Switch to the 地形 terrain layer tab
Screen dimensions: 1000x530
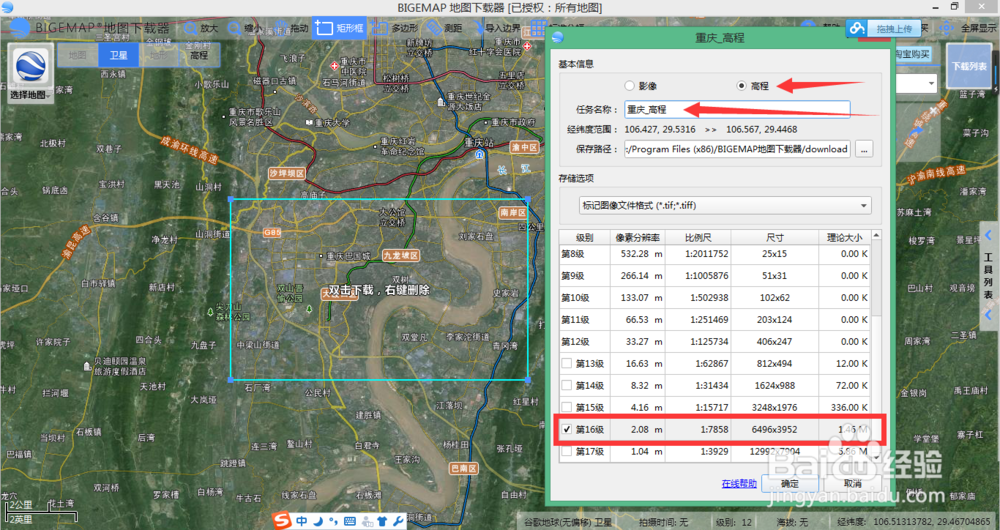pyautogui.click(x=158, y=55)
